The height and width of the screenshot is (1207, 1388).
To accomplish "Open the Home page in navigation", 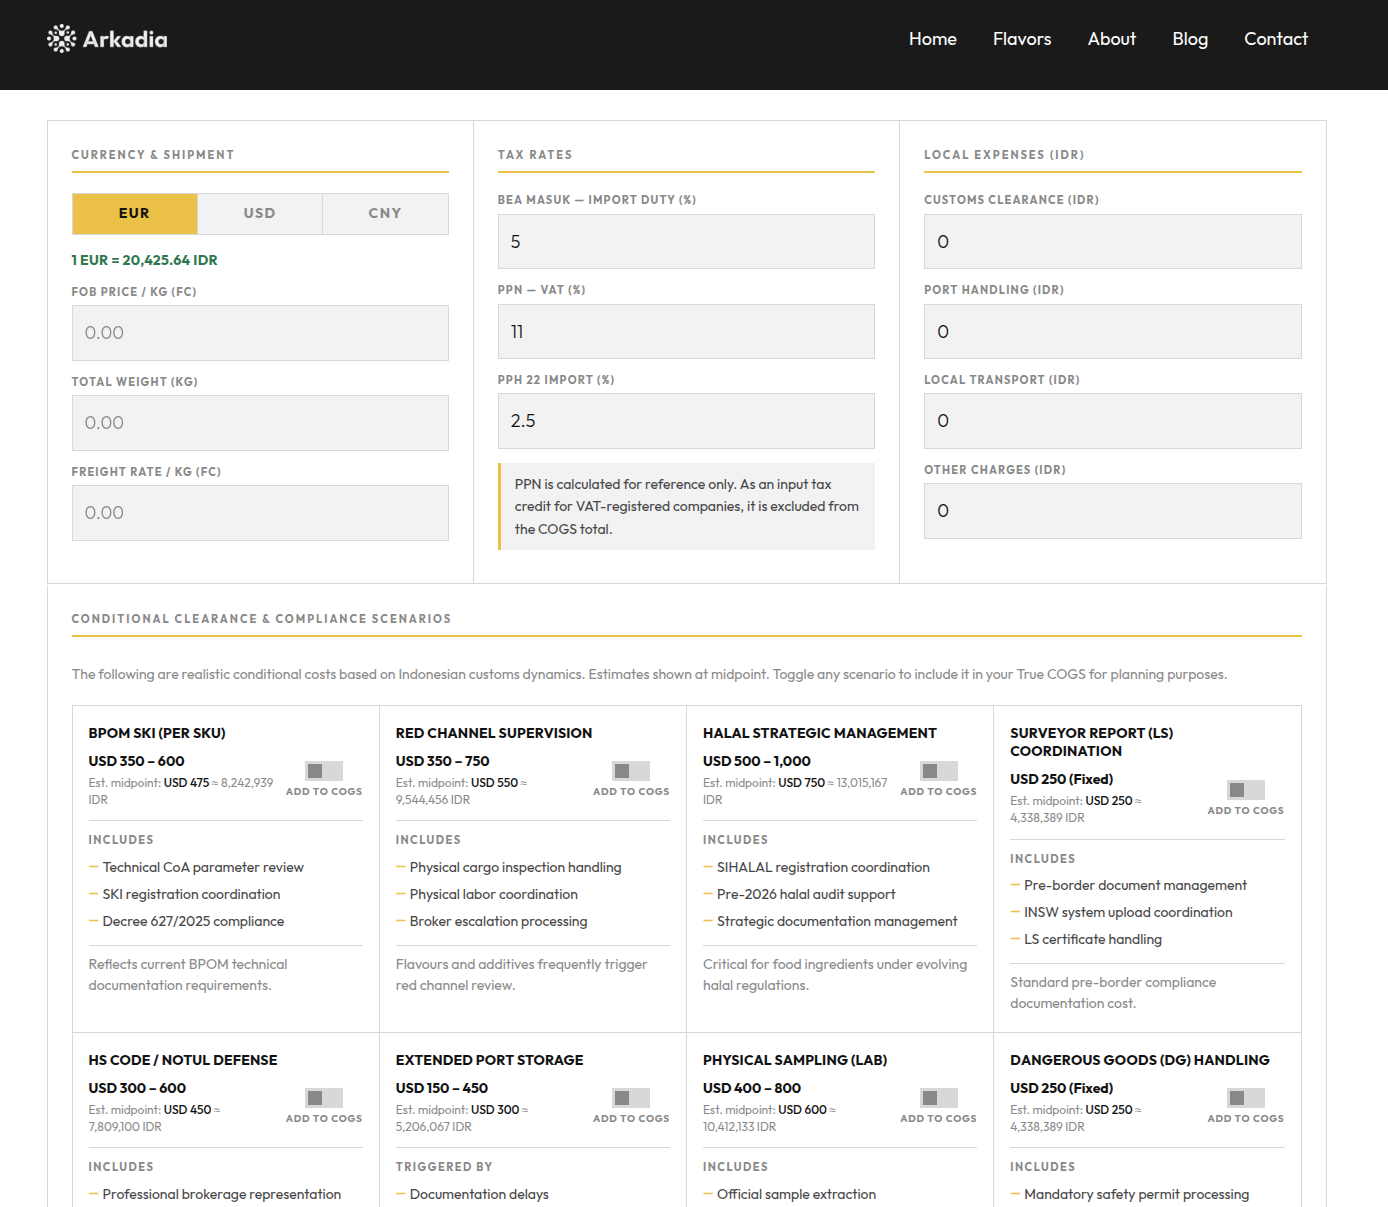I will tap(932, 39).
